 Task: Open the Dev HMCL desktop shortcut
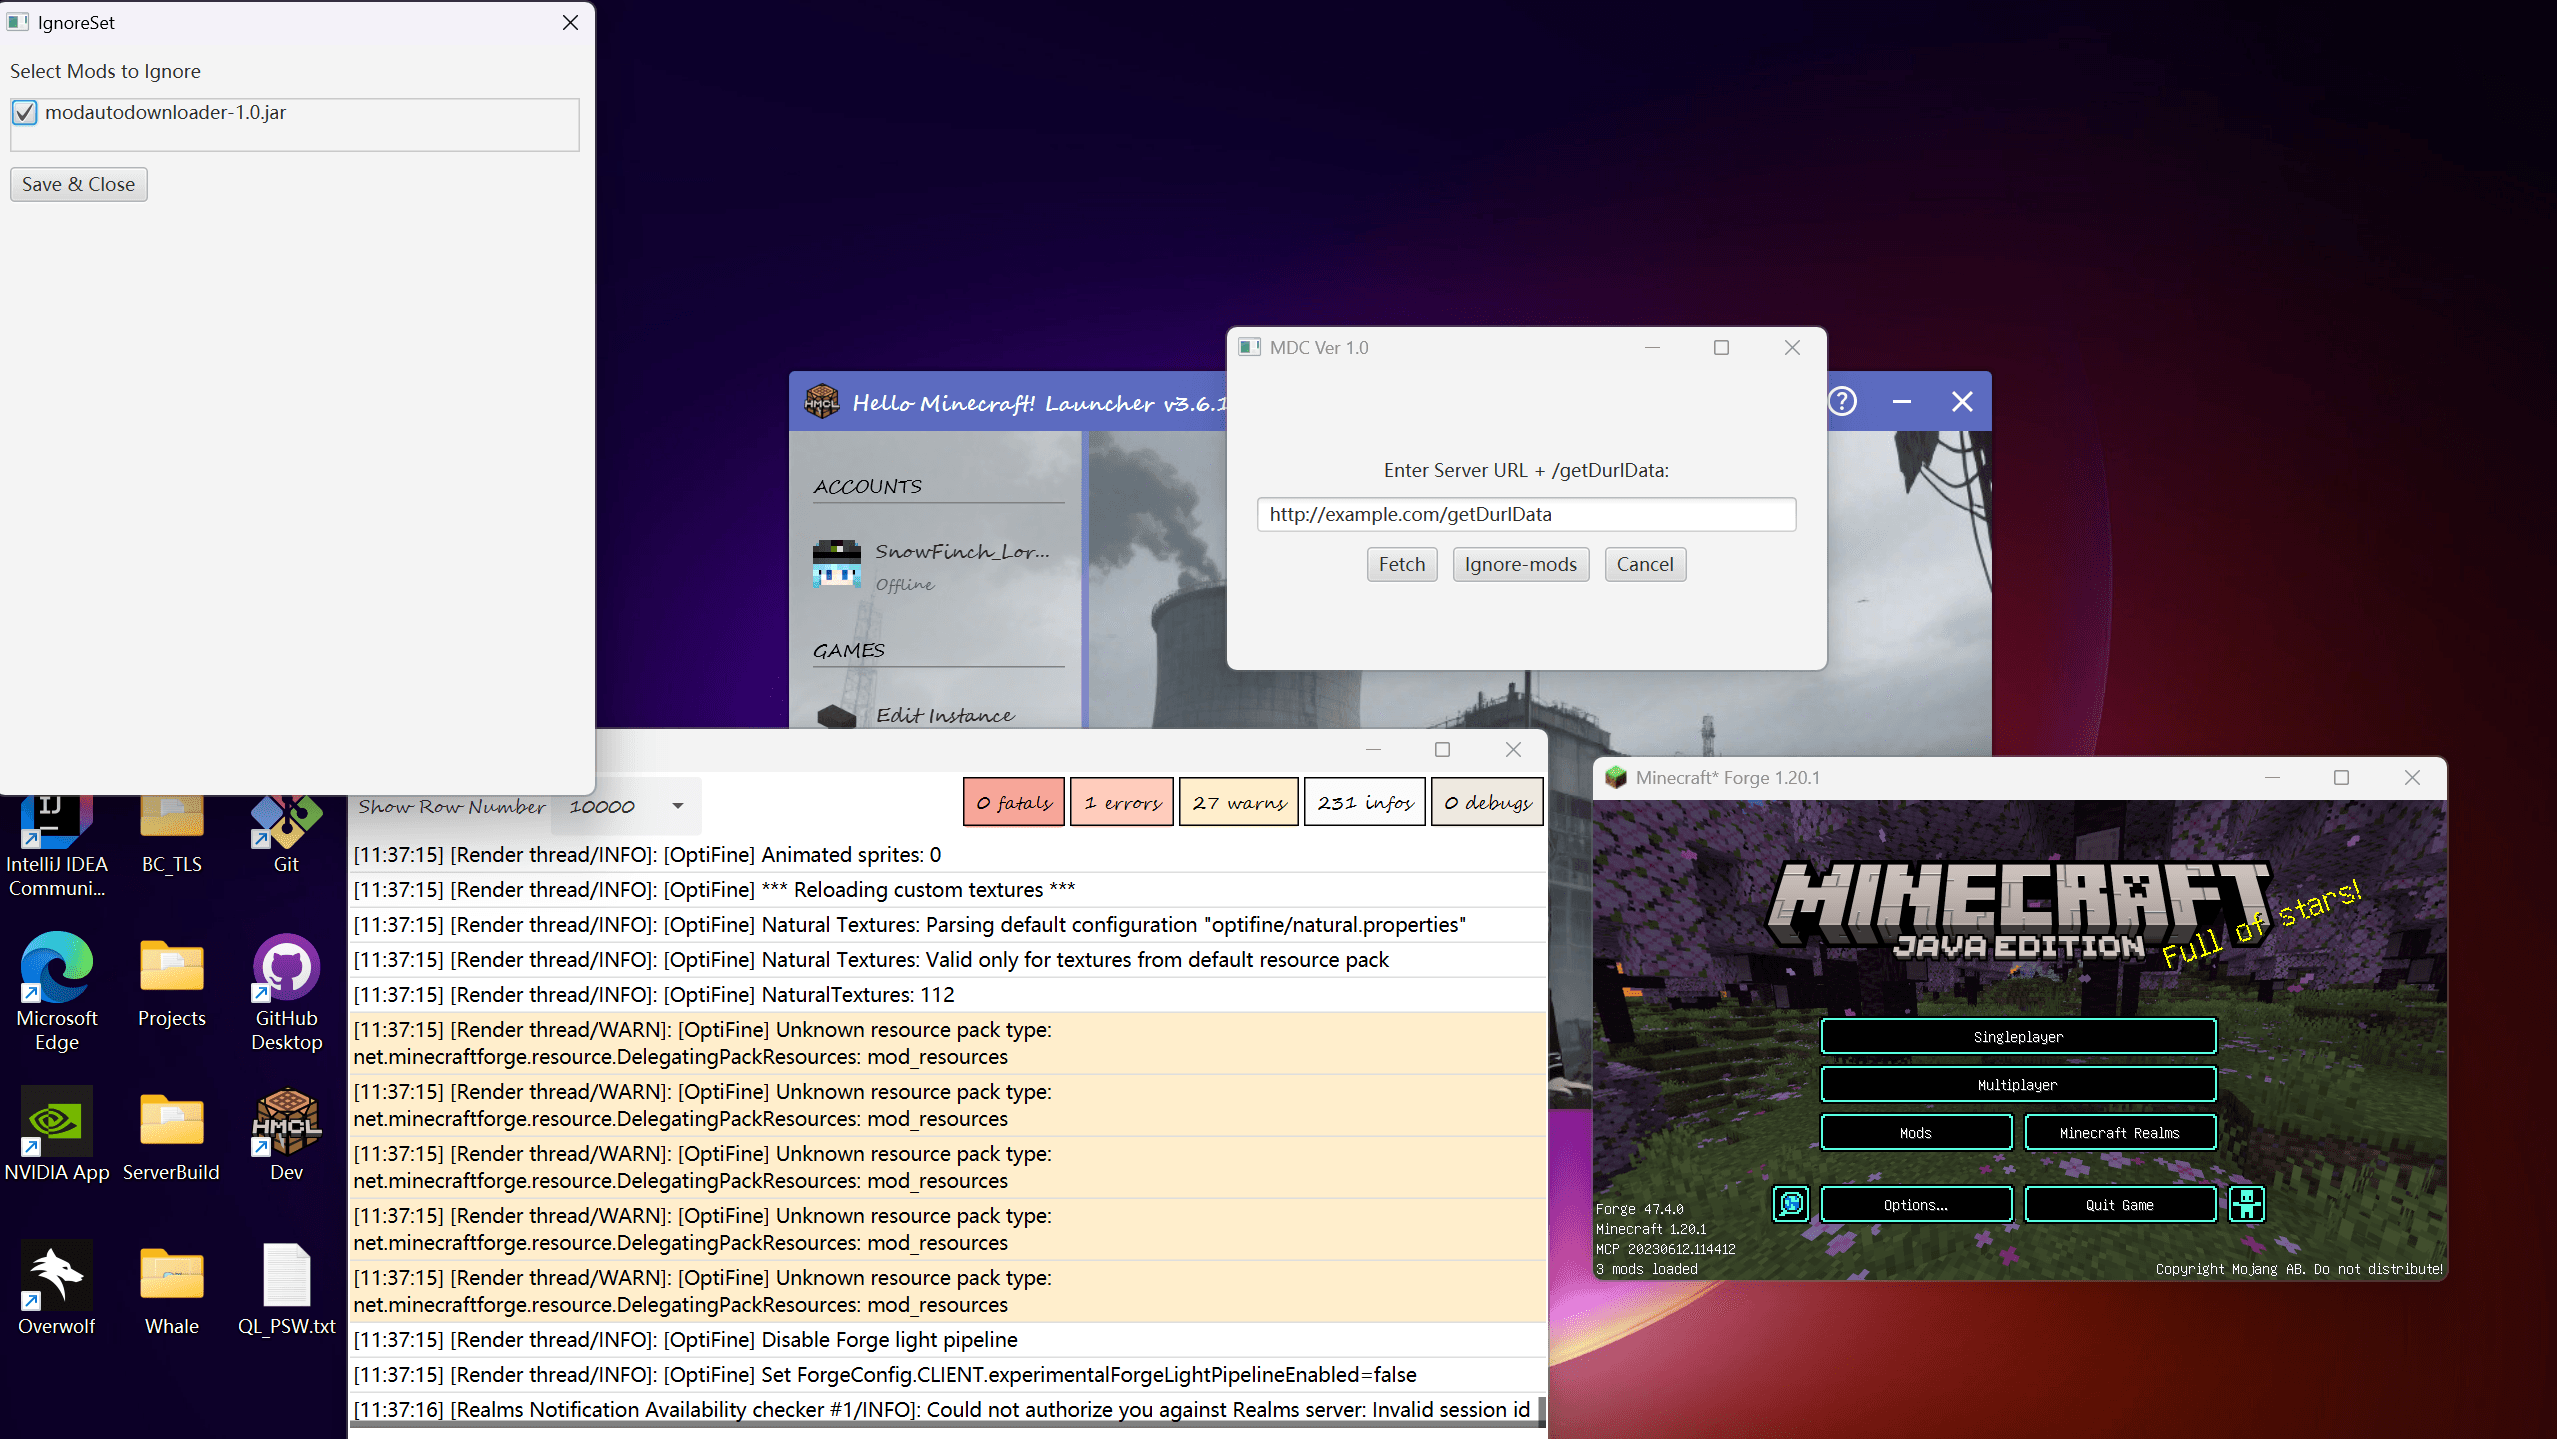[285, 1122]
